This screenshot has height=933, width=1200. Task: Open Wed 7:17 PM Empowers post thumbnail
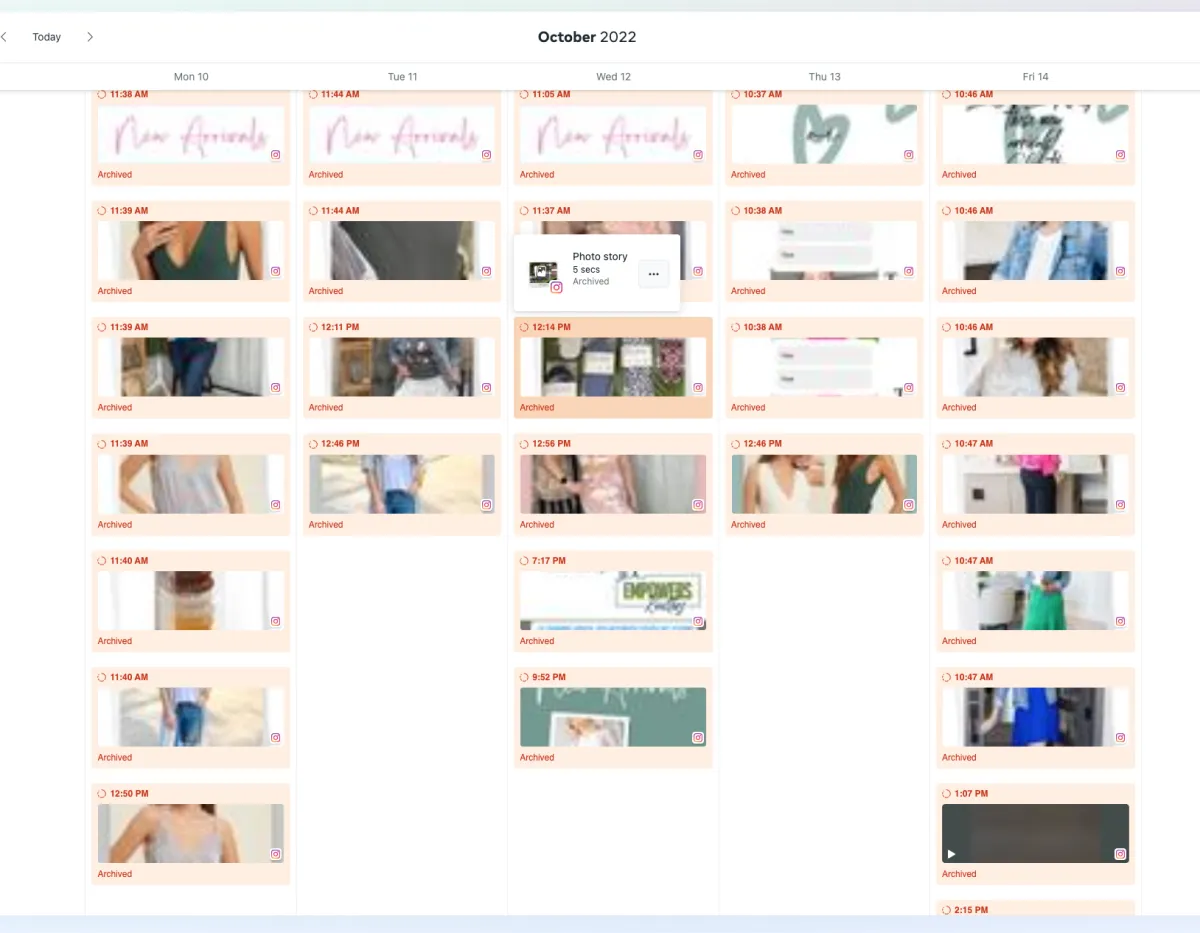613,601
